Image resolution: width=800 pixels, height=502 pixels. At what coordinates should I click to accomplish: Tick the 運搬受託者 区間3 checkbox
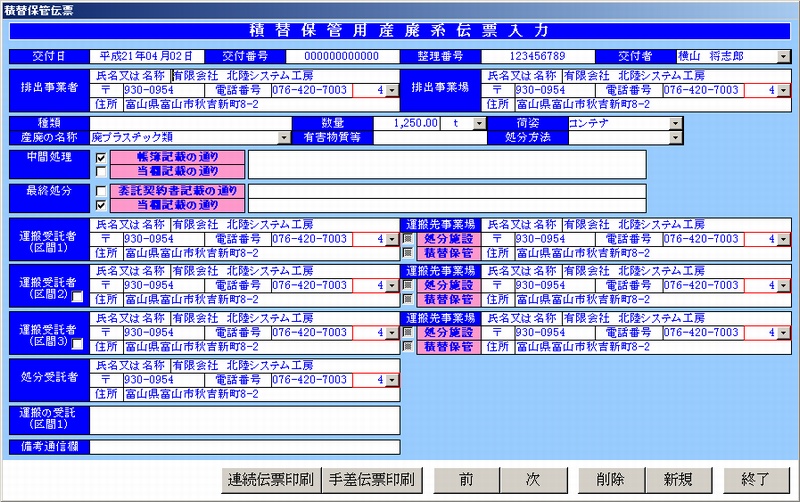pyautogui.click(x=77, y=343)
